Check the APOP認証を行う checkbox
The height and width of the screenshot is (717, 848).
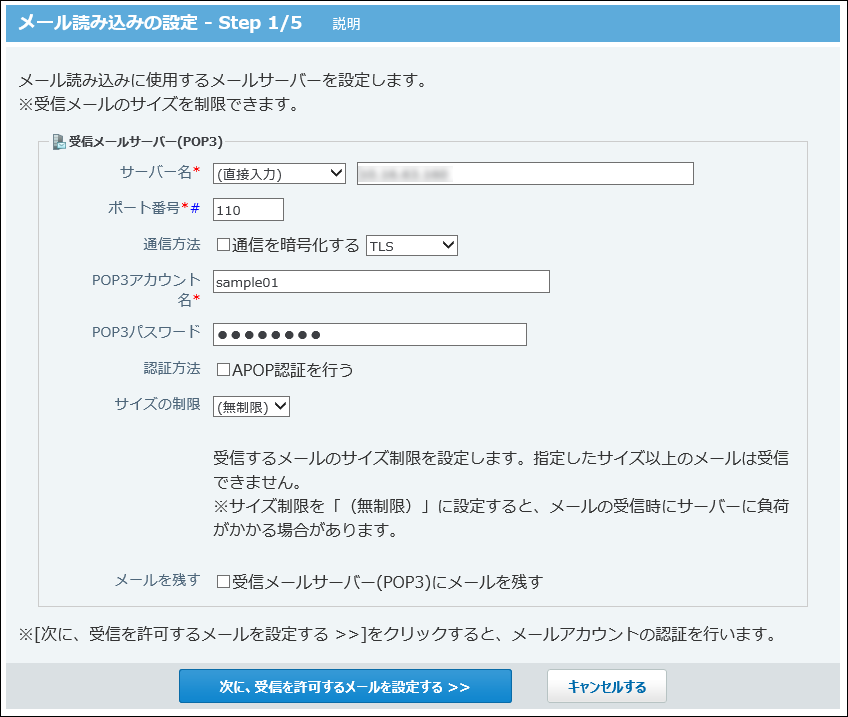pyautogui.click(x=223, y=370)
